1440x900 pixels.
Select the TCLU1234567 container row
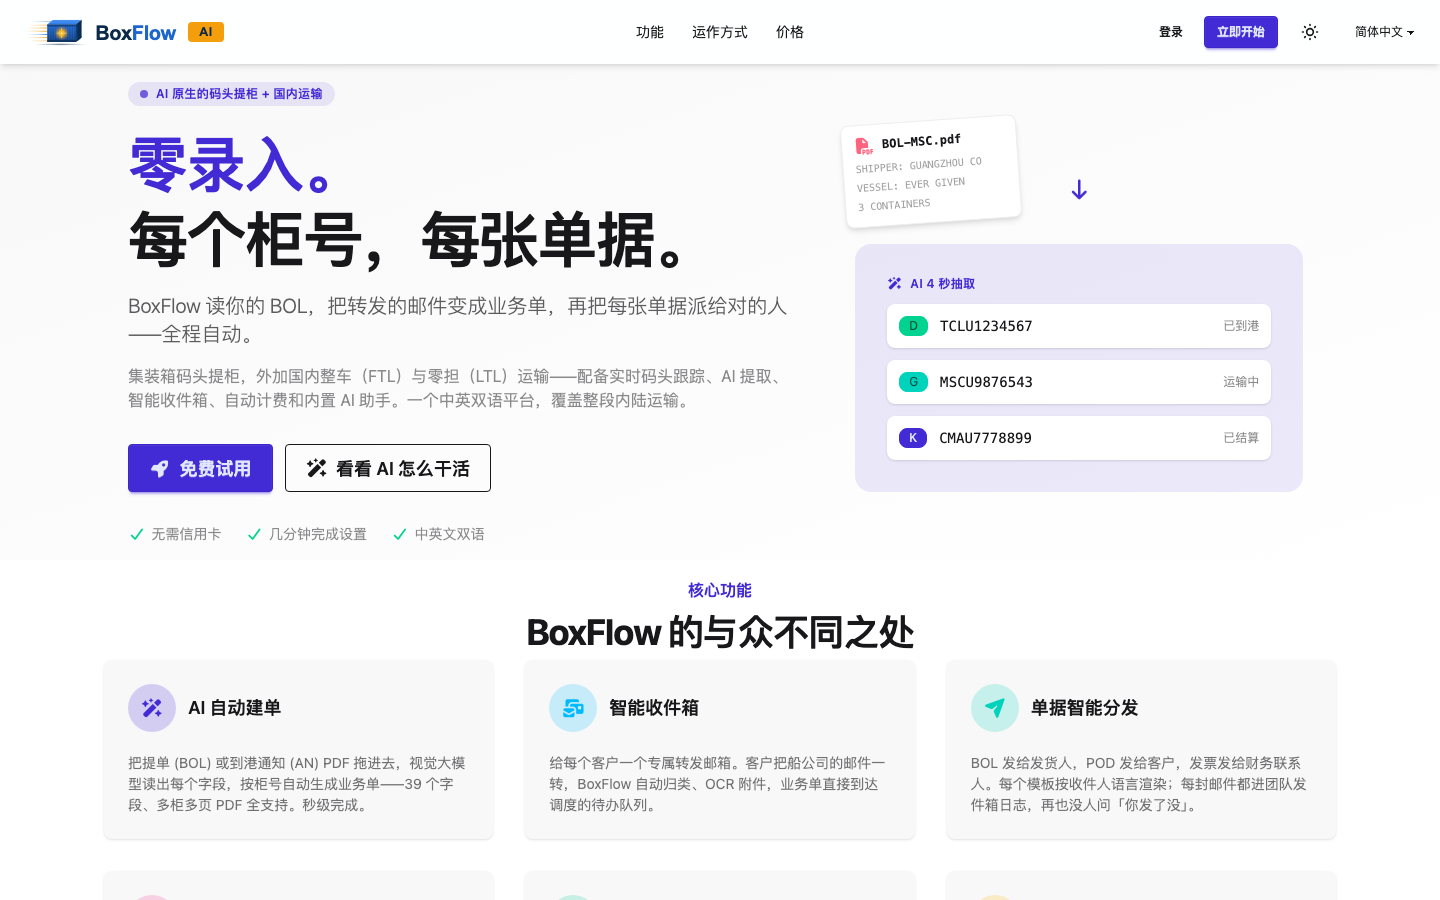pyautogui.click(x=1079, y=326)
